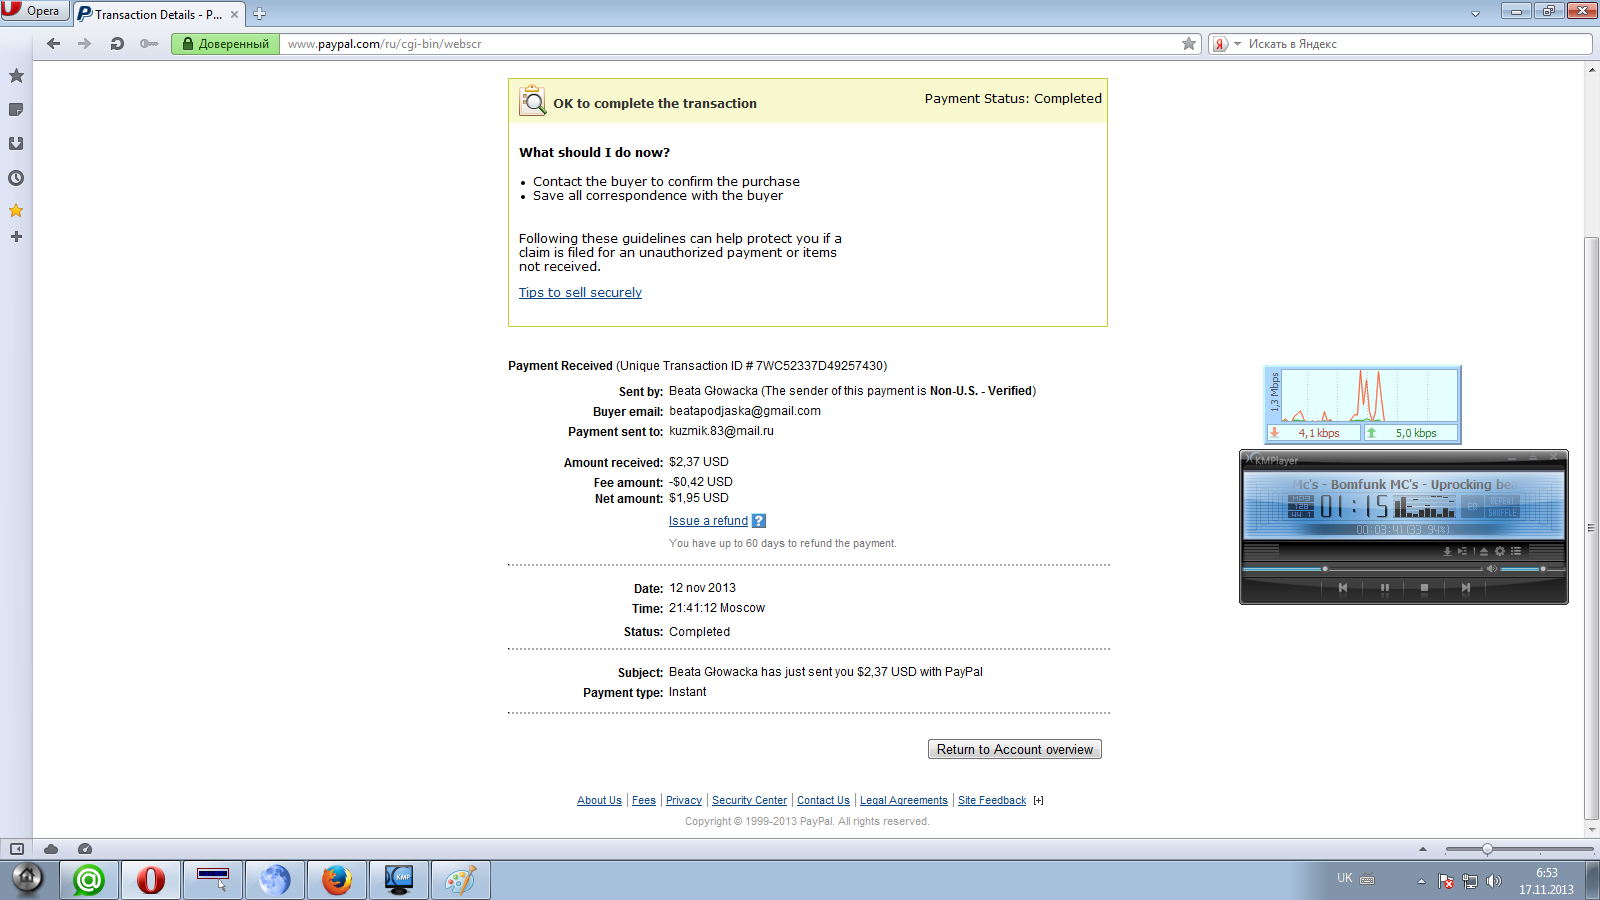Screen dimensions: 1600x900
Task: Open the Opera main menu
Action: pyautogui.click(x=33, y=11)
